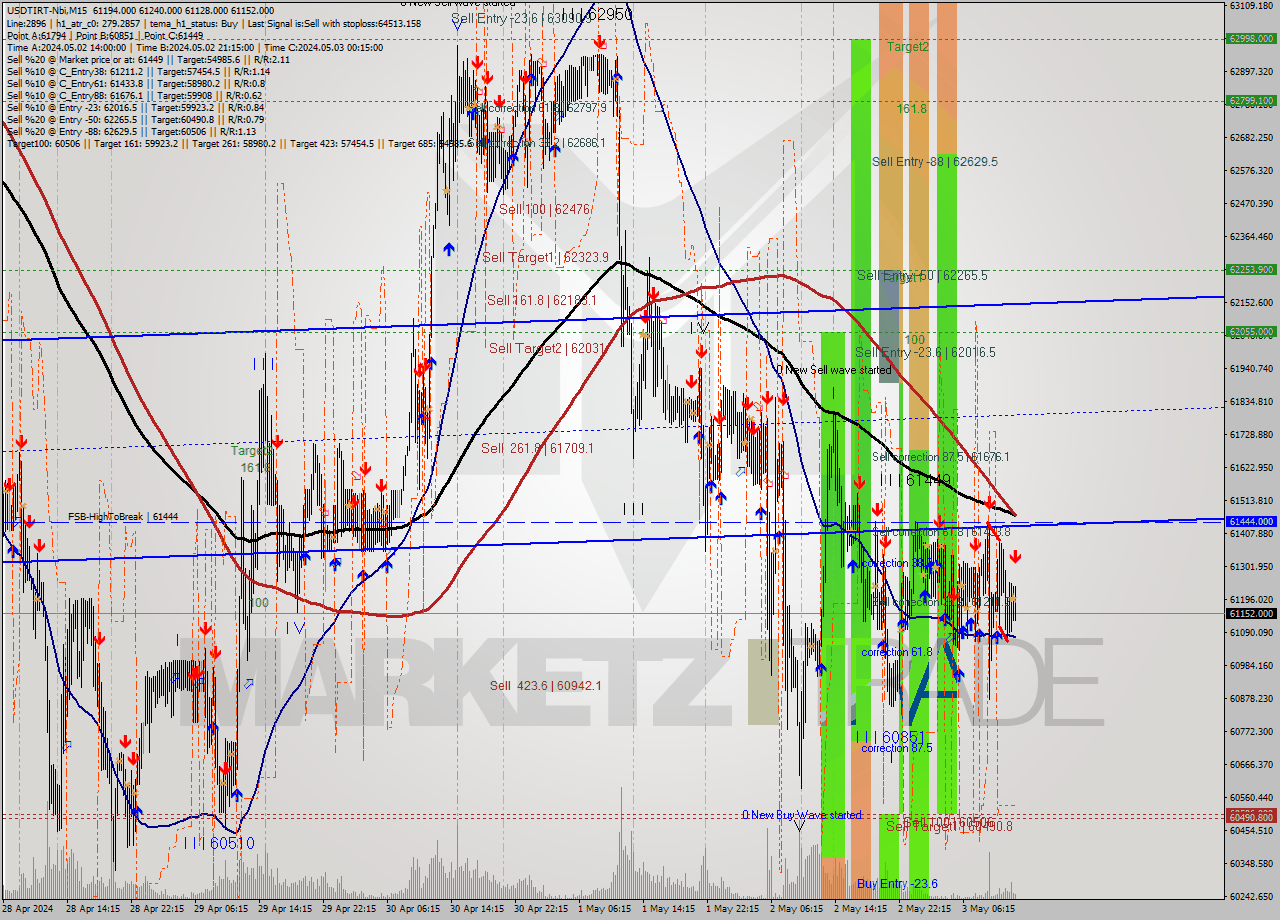Select the 'FSB-HighToBreak | 61444' label
Image resolution: width=1280 pixels, height=920 pixels.
123,516
